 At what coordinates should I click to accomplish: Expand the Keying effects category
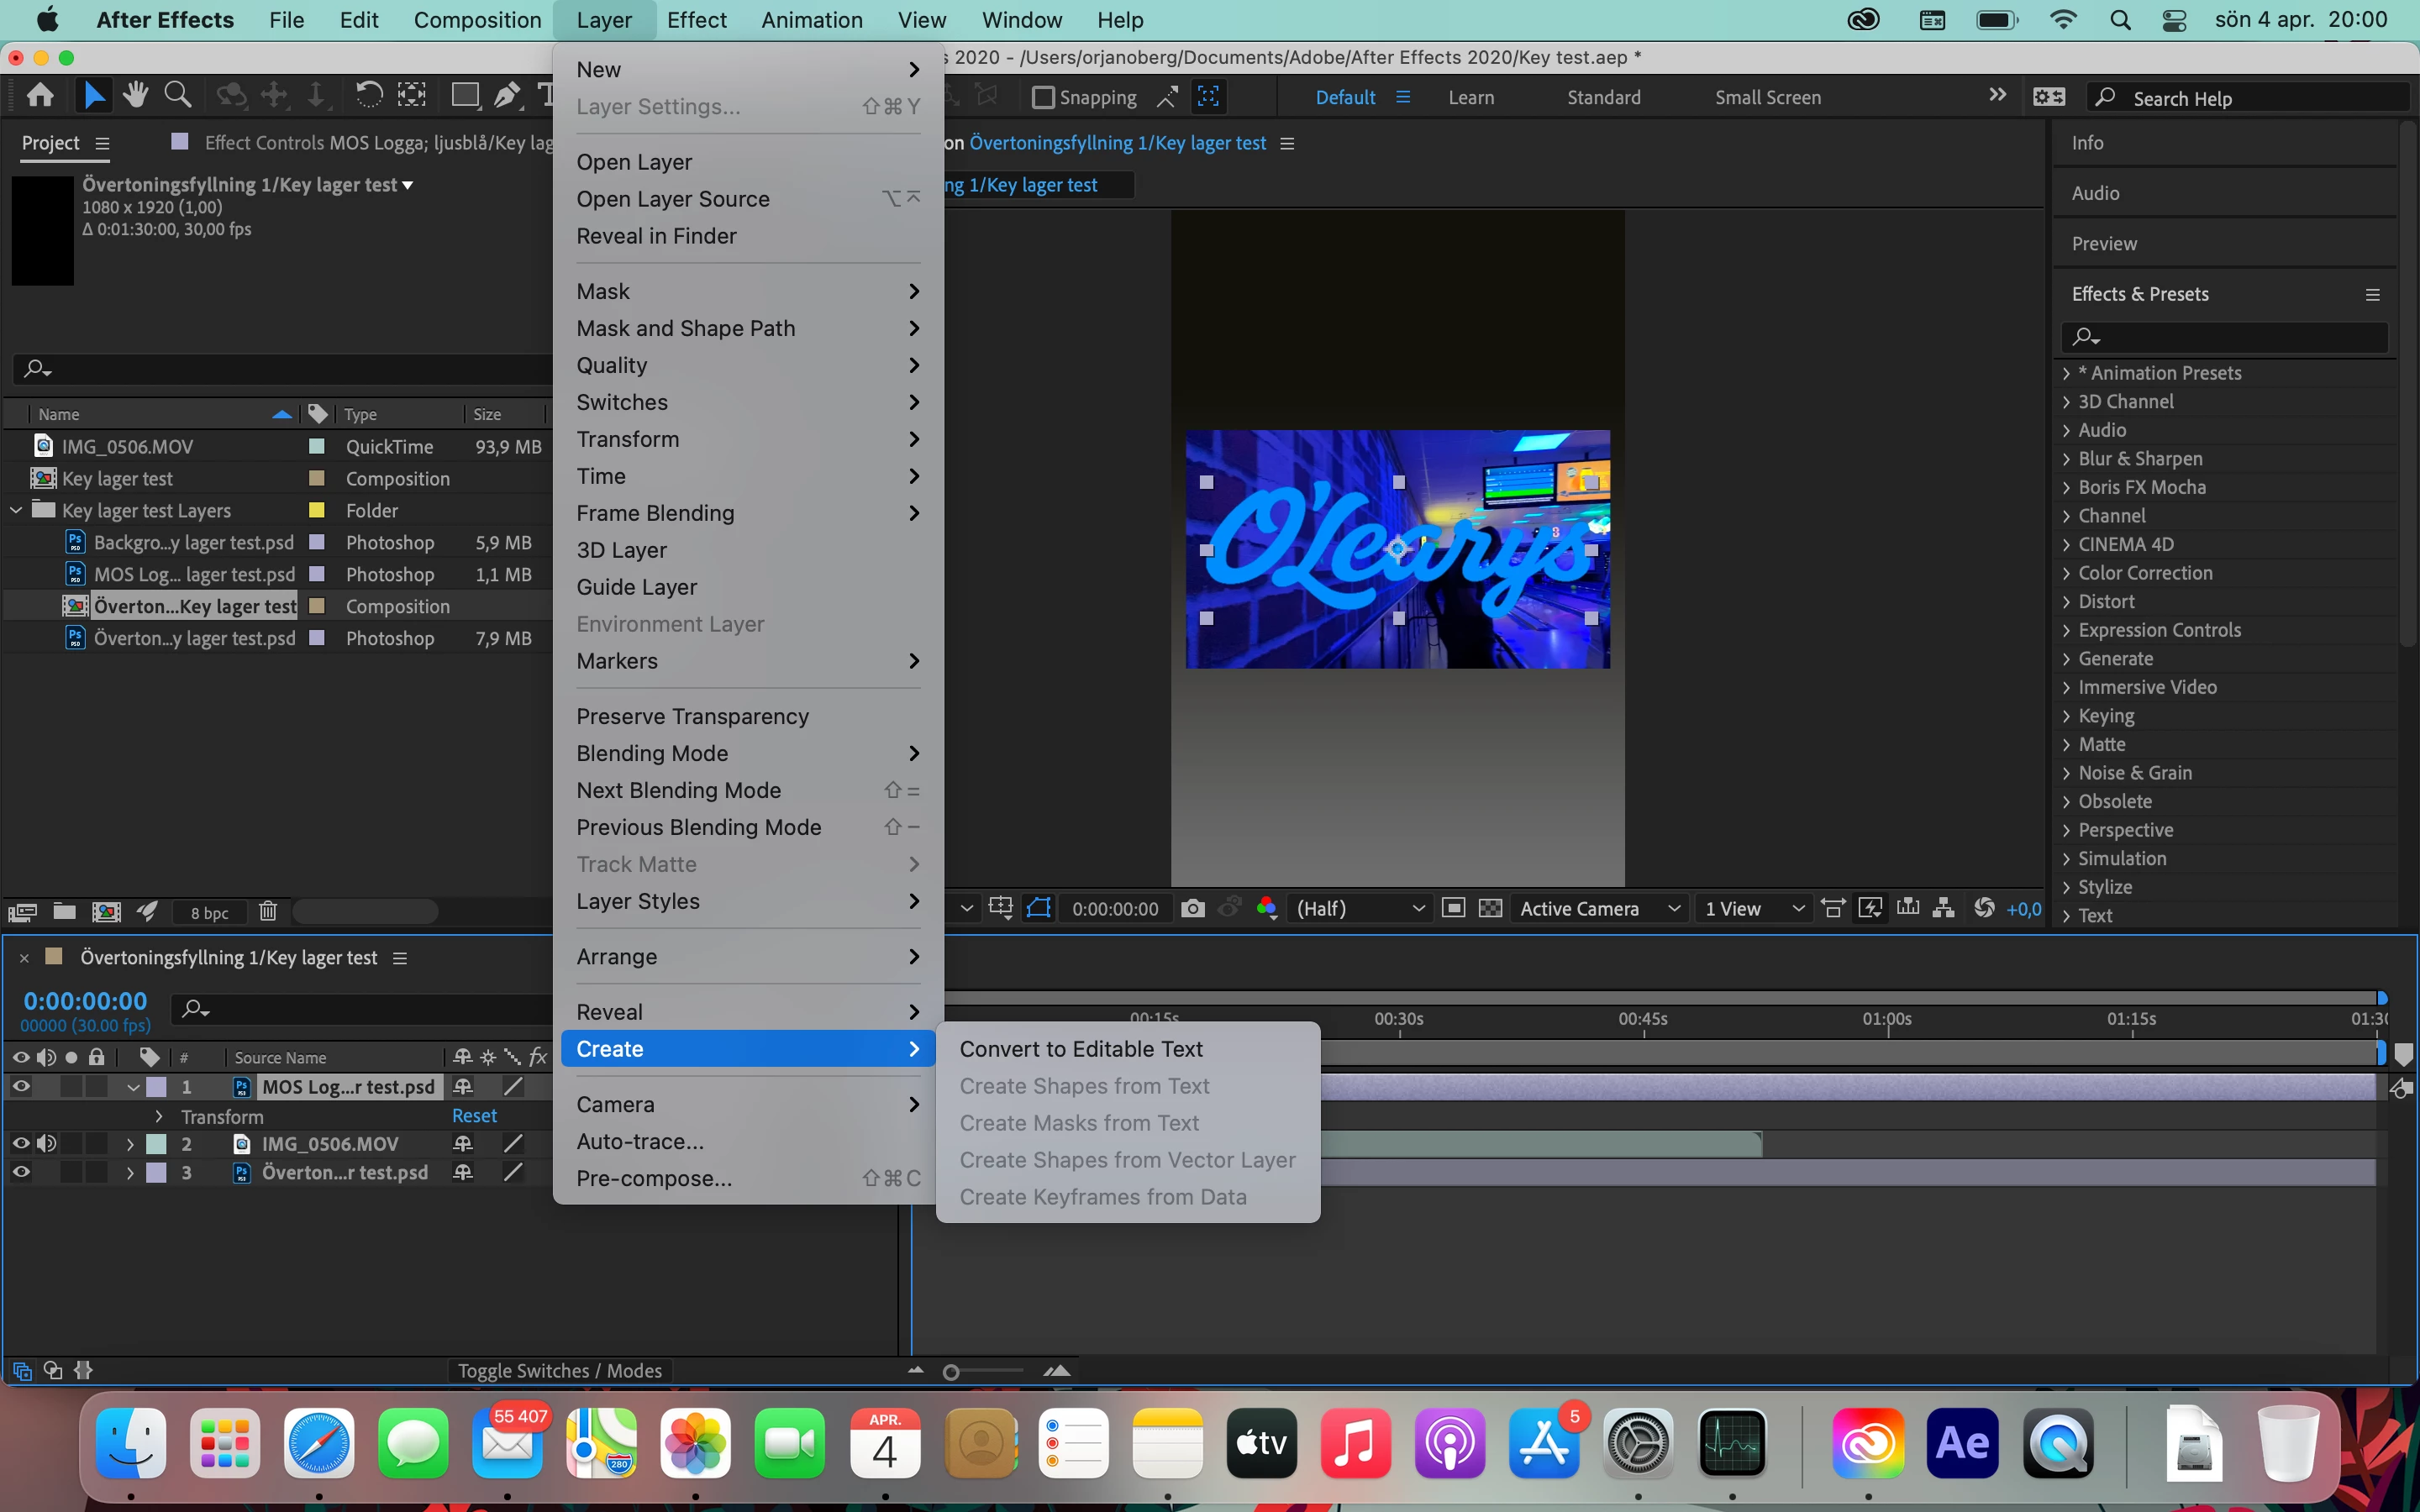click(x=2066, y=716)
